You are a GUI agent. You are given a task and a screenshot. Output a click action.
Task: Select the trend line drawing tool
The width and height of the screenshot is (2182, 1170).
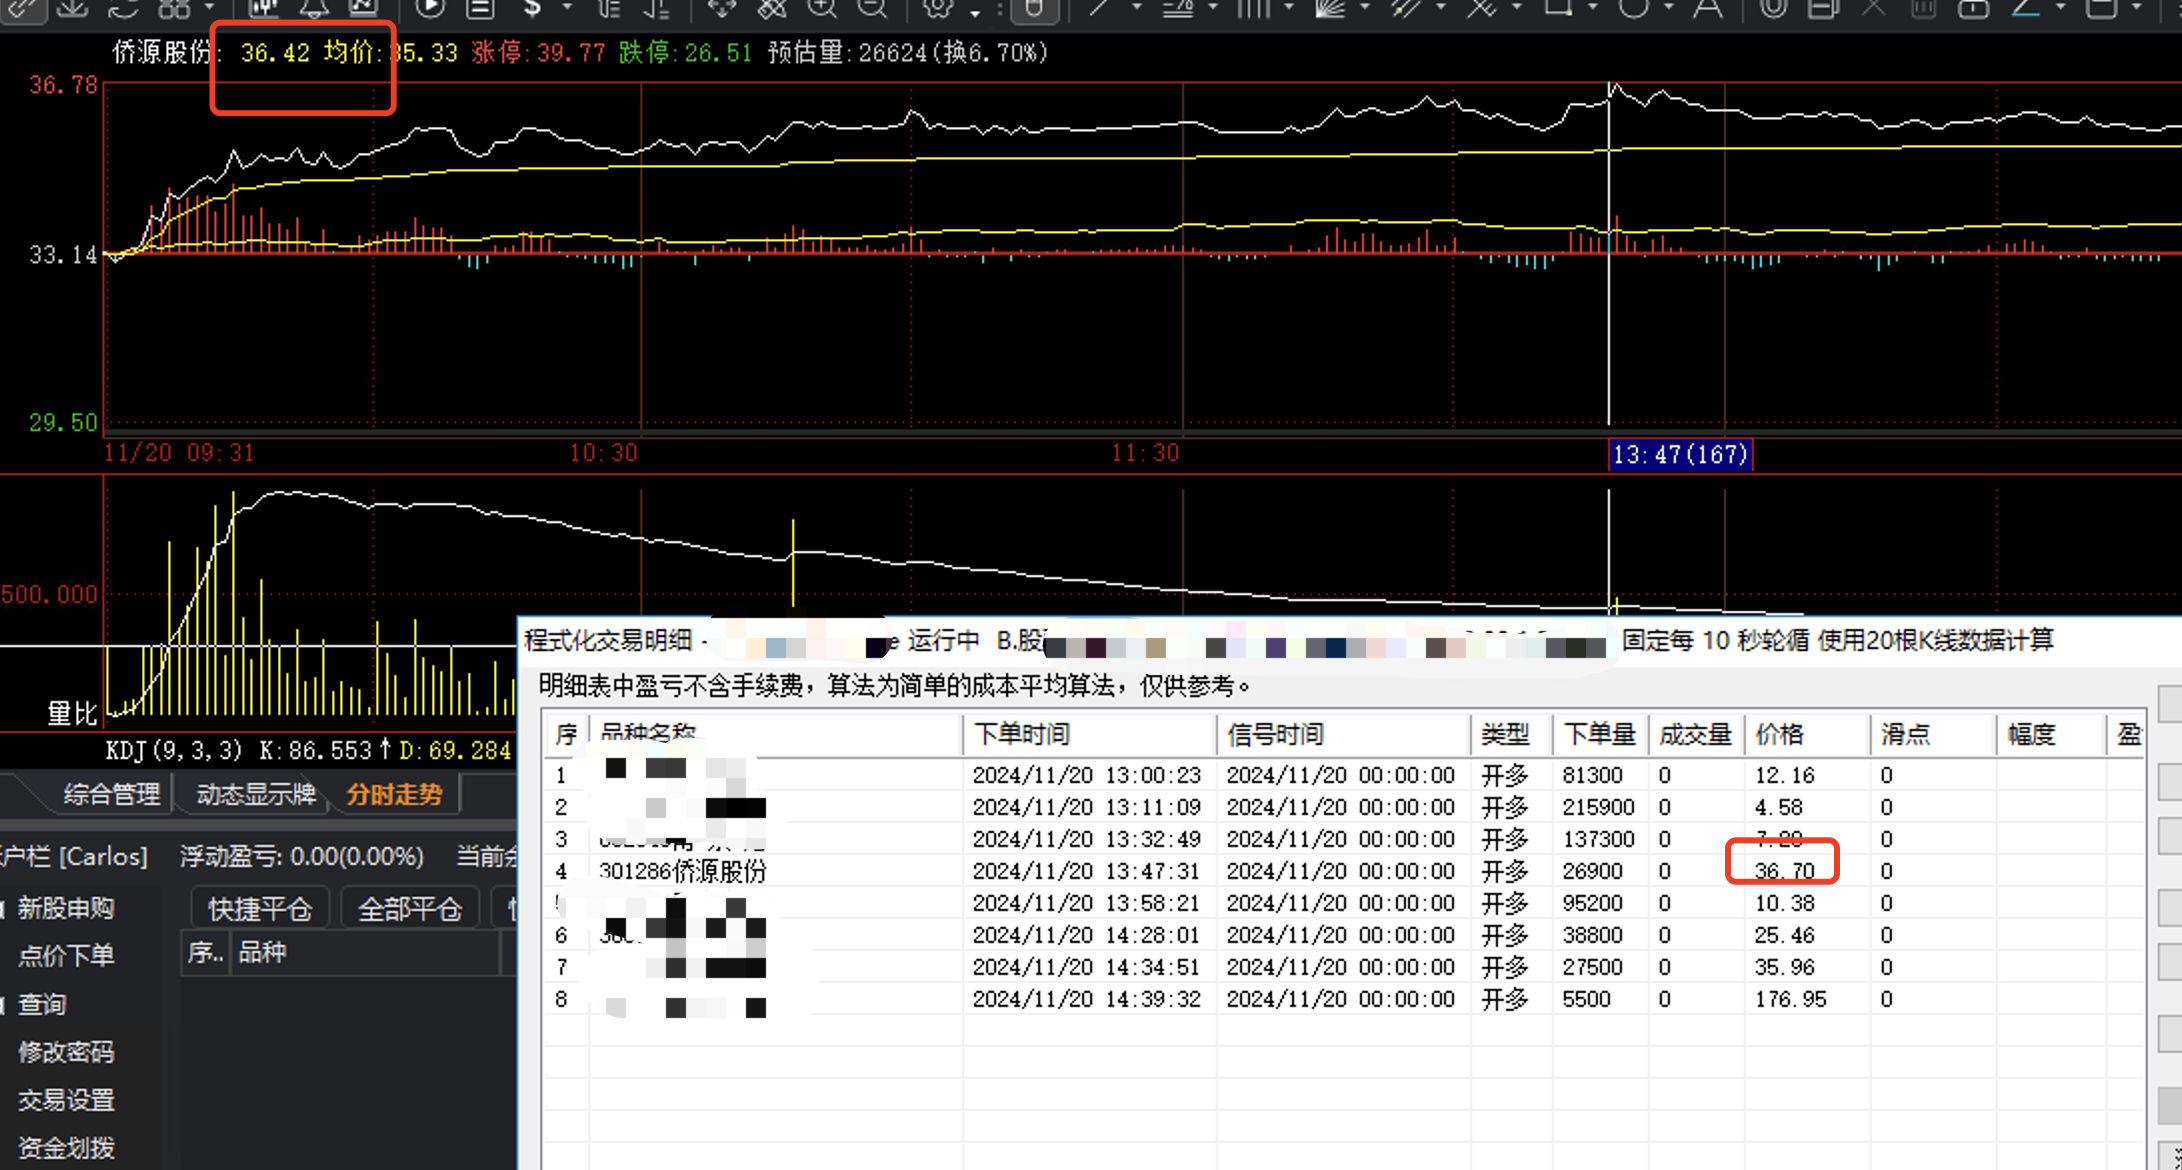tap(1100, 8)
